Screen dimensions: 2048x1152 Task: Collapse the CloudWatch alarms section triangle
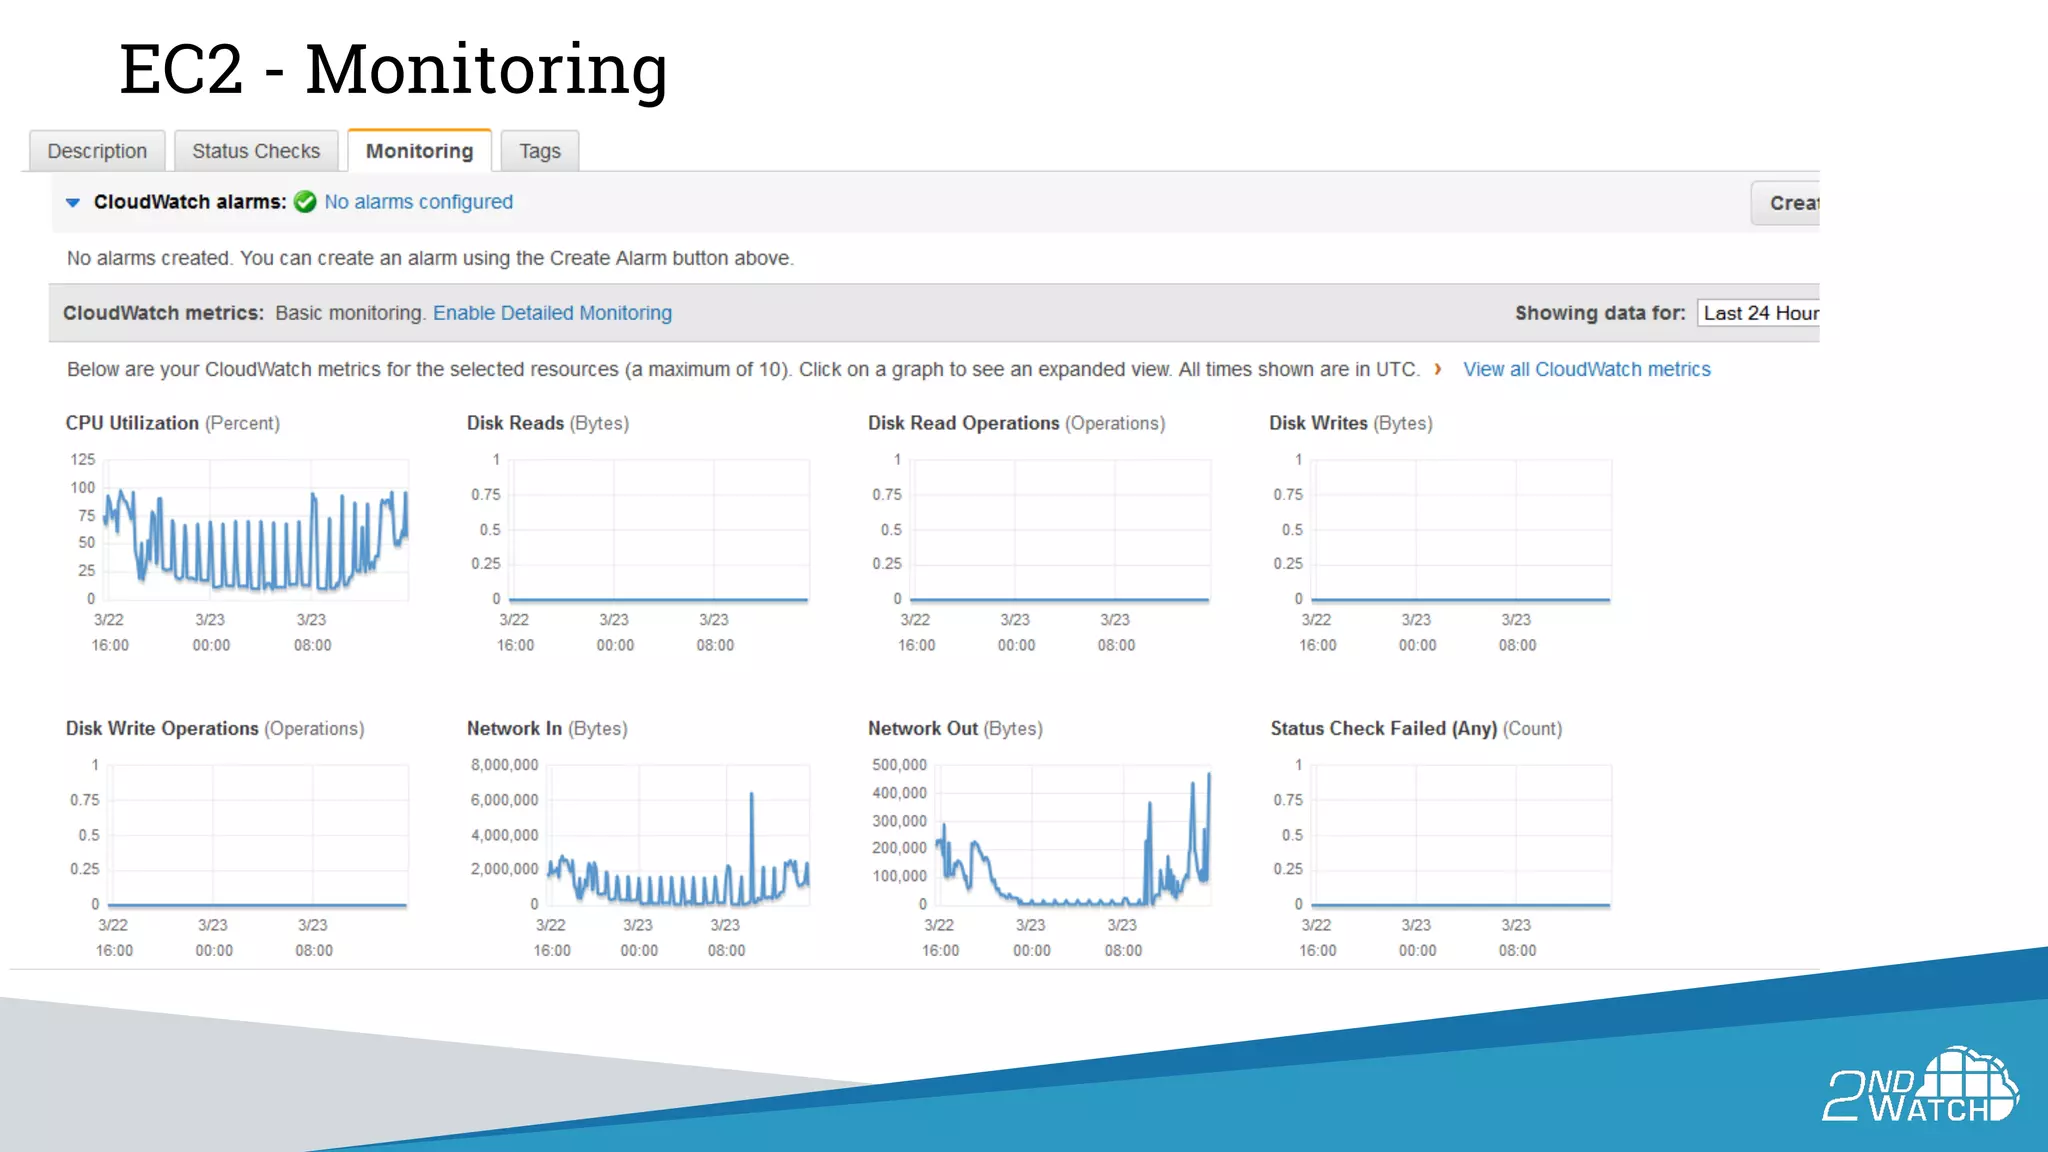(73, 202)
